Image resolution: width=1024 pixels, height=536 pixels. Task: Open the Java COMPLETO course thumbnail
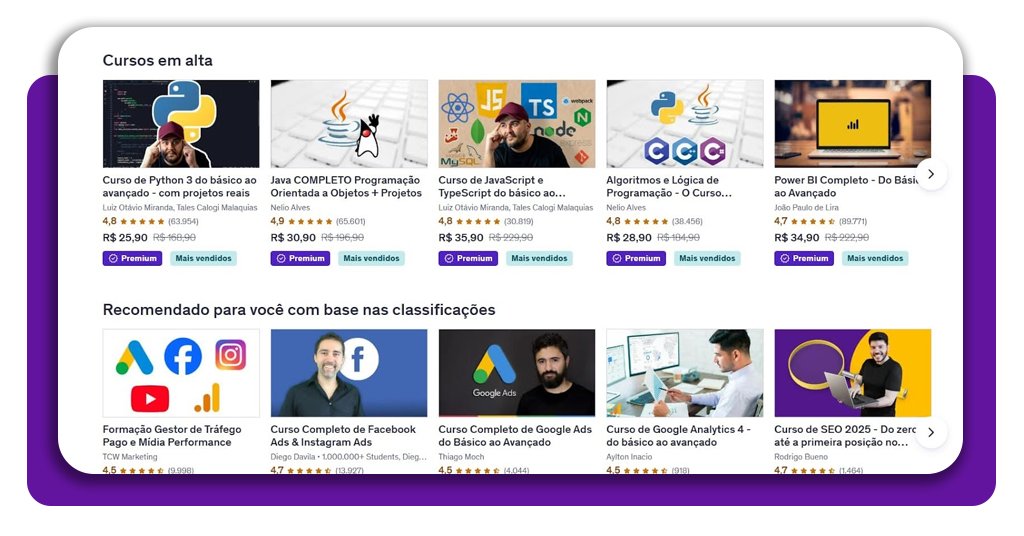tap(349, 124)
